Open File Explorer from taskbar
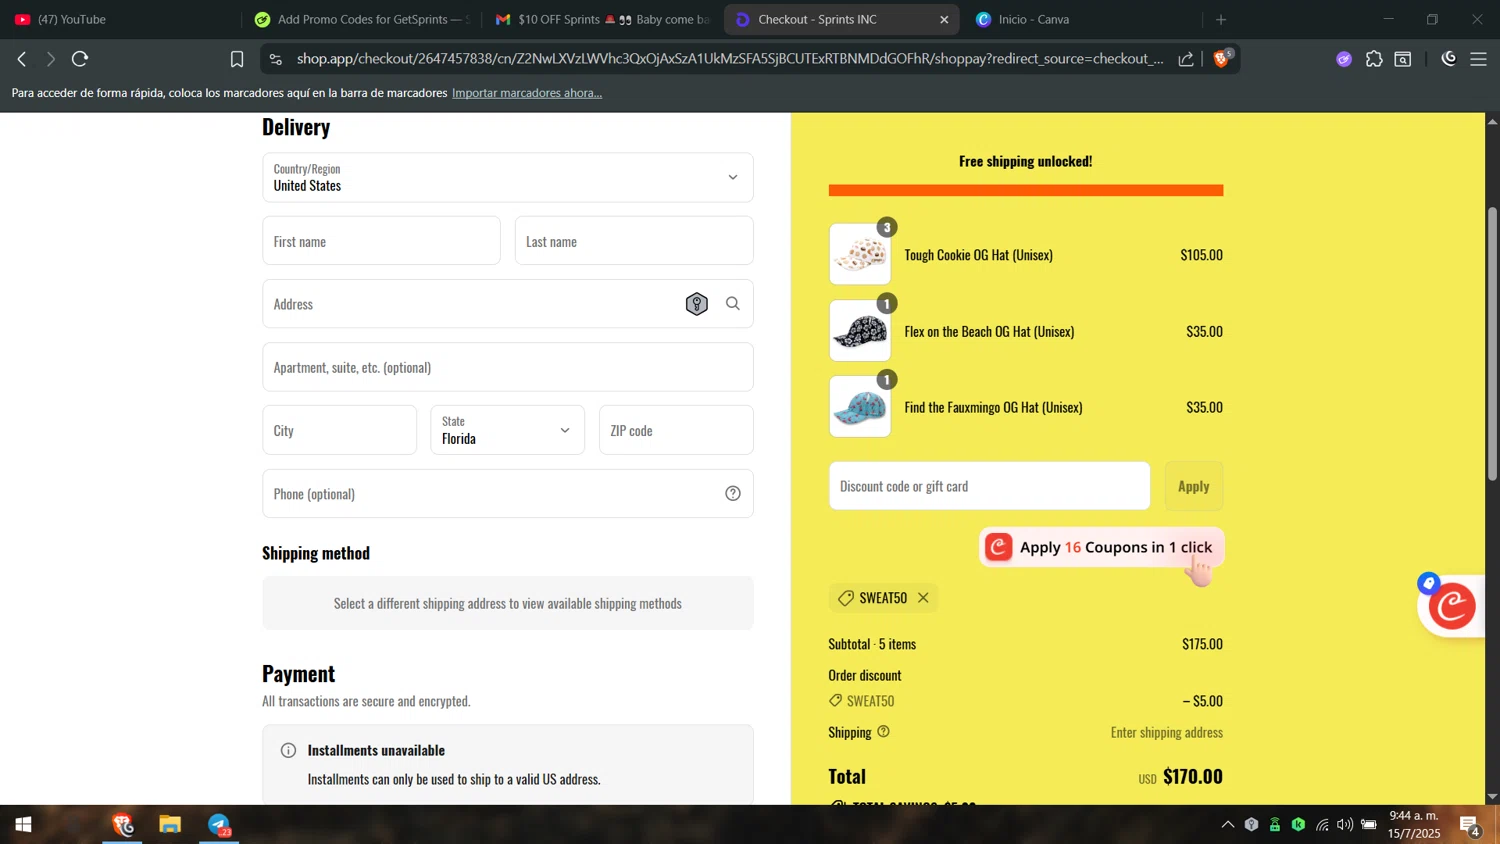The width and height of the screenshot is (1500, 844). coord(170,825)
